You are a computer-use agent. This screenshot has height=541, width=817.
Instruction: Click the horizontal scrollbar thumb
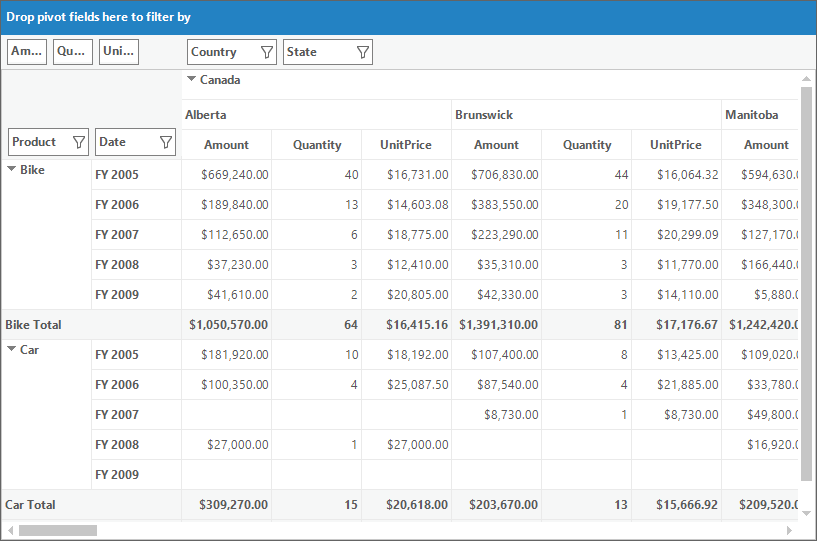point(58,531)
